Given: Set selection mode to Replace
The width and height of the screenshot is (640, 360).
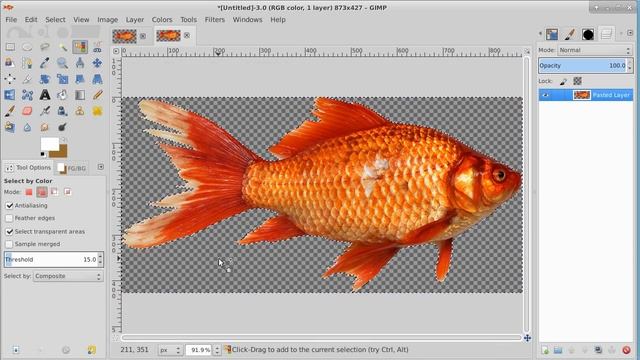Looking at the screenshot, I should tap(29, 192).
